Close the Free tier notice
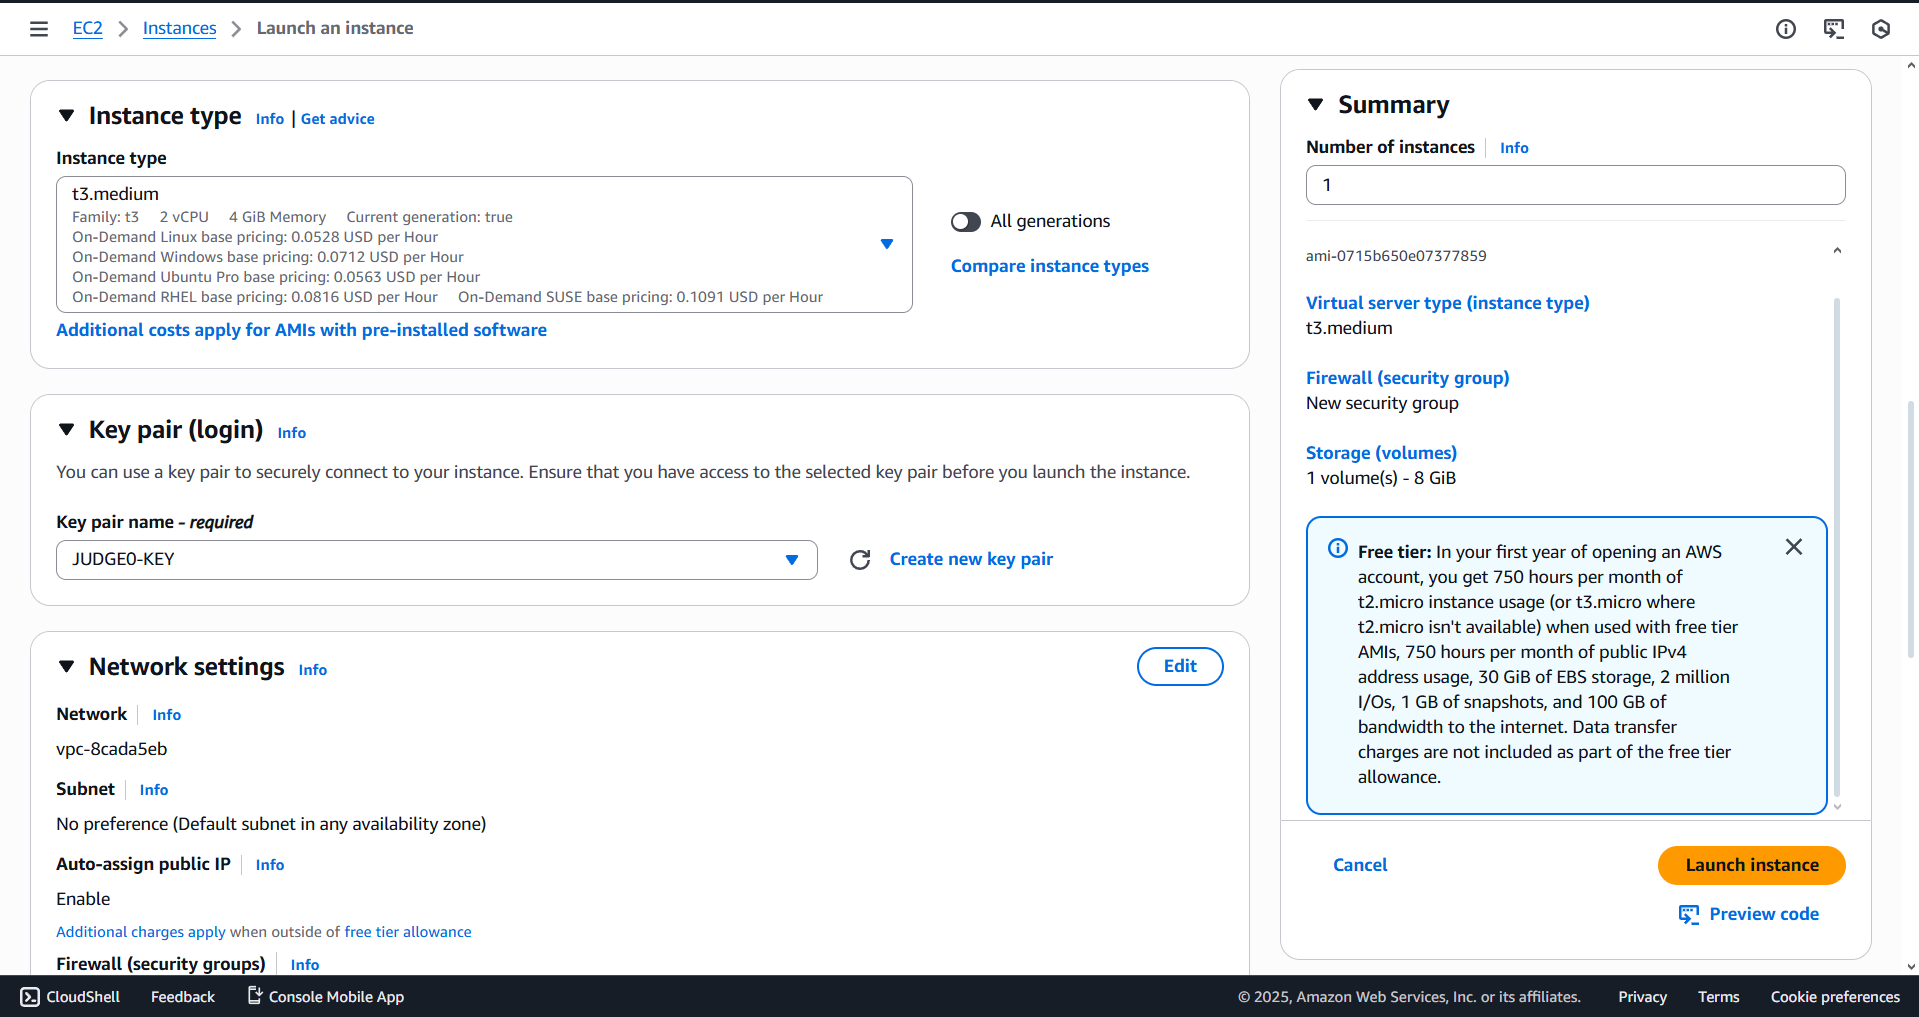The width and height of the screenshot is (1919, 1017). (1793, 547)
